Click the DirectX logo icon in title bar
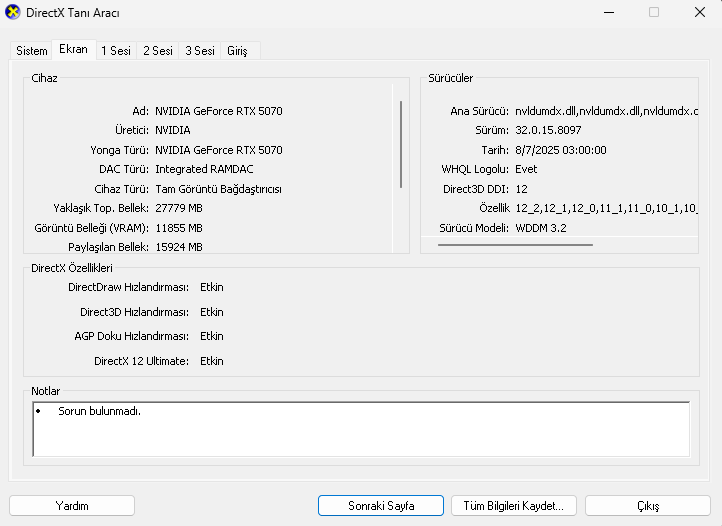 (x=13, y=12)
